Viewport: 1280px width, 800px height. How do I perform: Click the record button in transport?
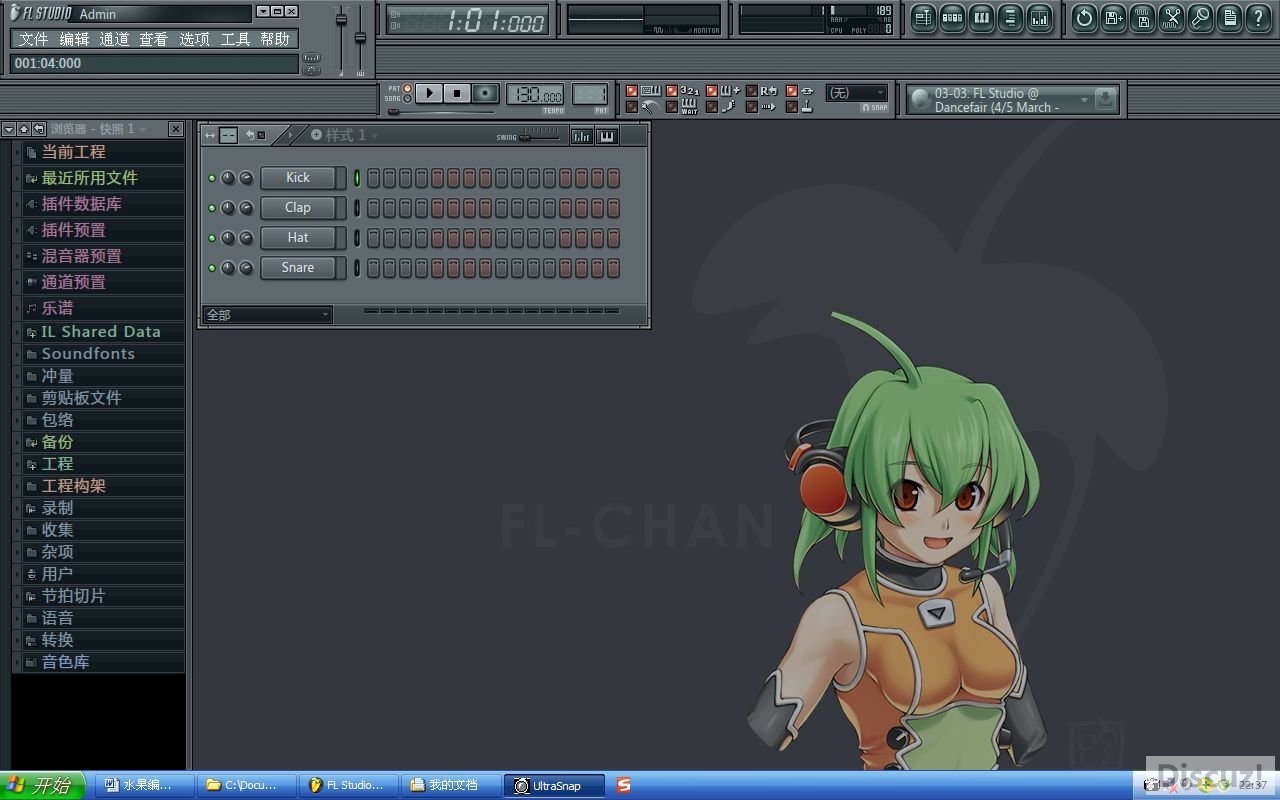(x=485, y=93)
